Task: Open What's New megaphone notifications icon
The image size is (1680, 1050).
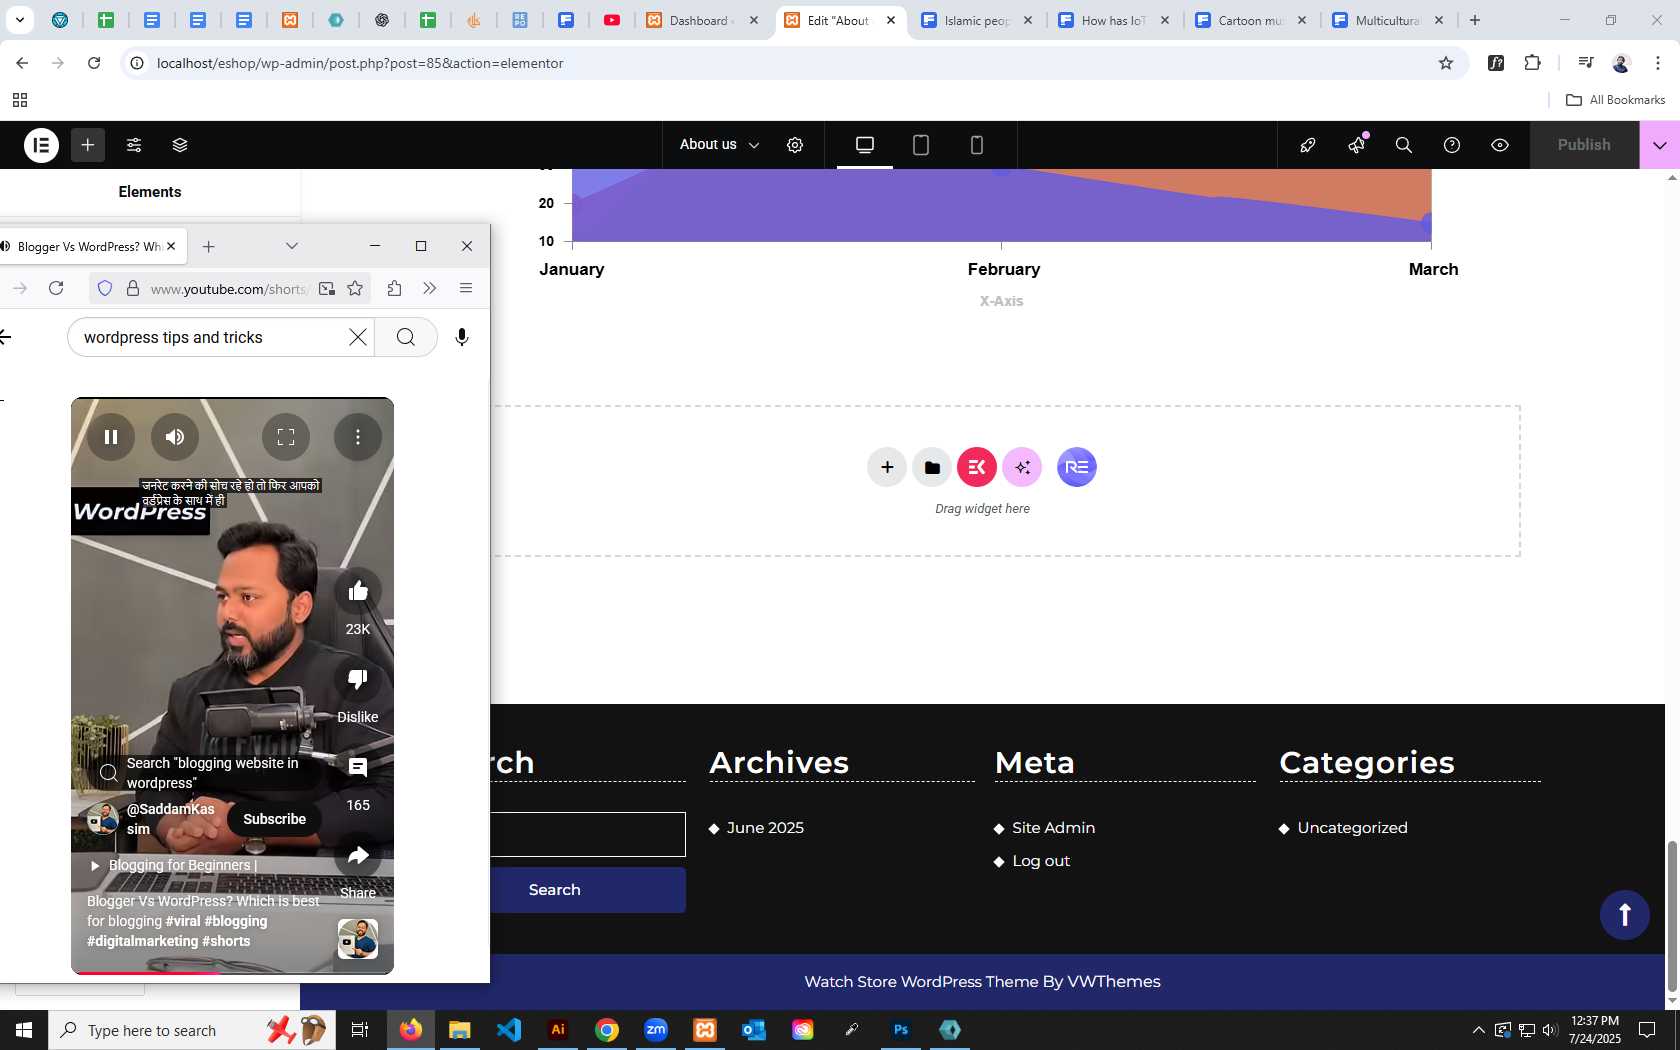Action: point(1356,145)
